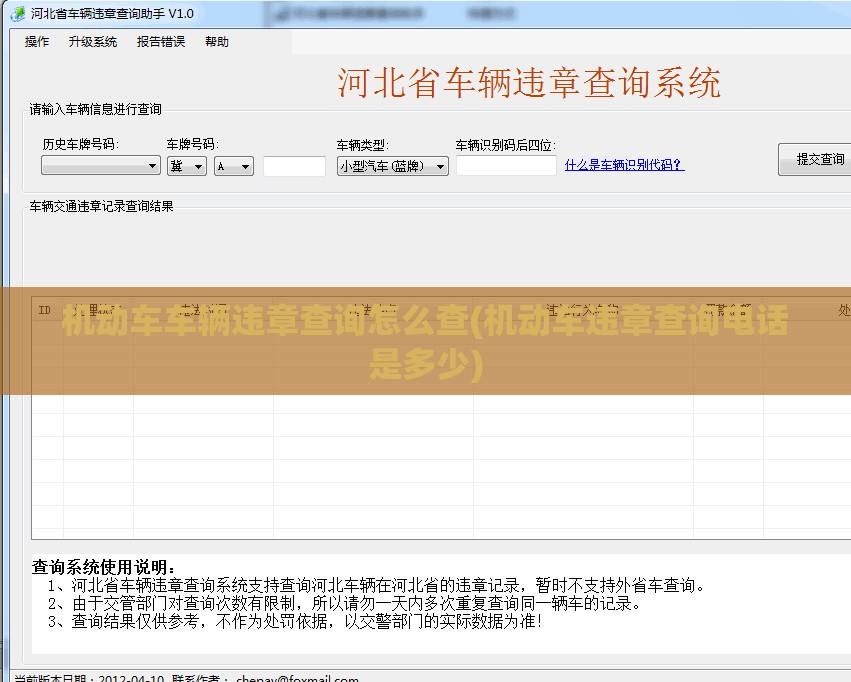This screenshot has width=851, height=682.
Task: Click the plate number input field
Action: tap(294, 166)
